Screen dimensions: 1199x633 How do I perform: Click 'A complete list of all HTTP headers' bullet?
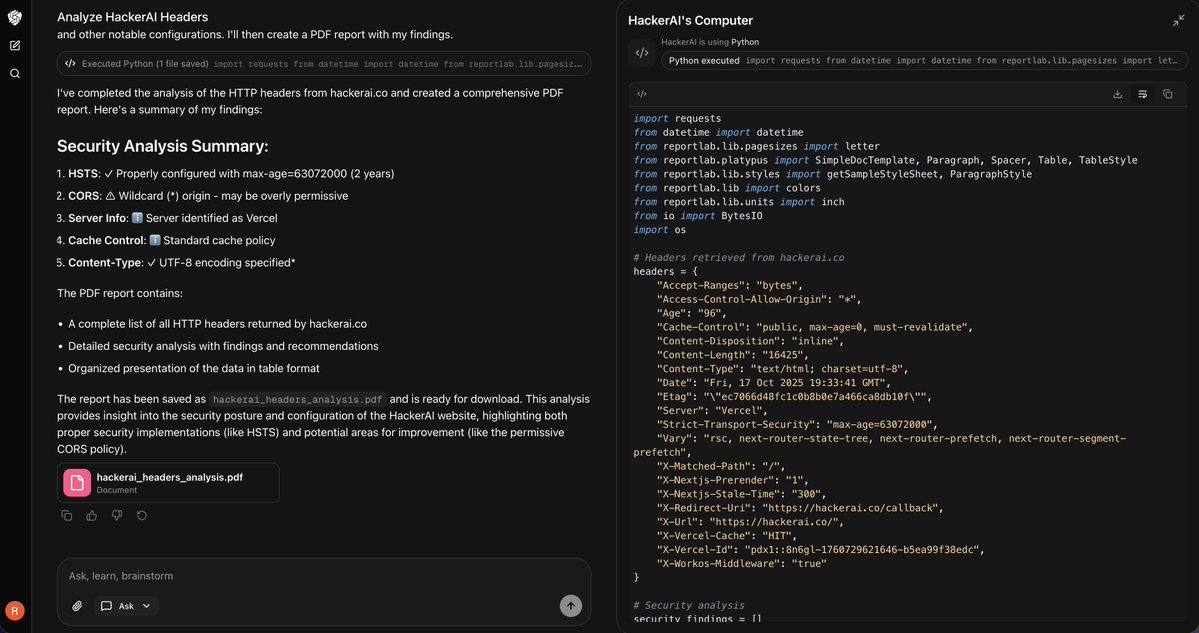[x=217, y=323]
